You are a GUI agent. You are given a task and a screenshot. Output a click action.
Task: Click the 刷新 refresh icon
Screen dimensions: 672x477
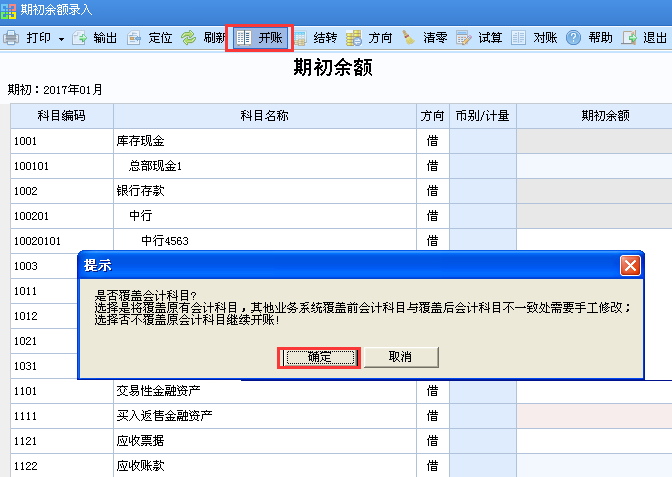[188, 38]
